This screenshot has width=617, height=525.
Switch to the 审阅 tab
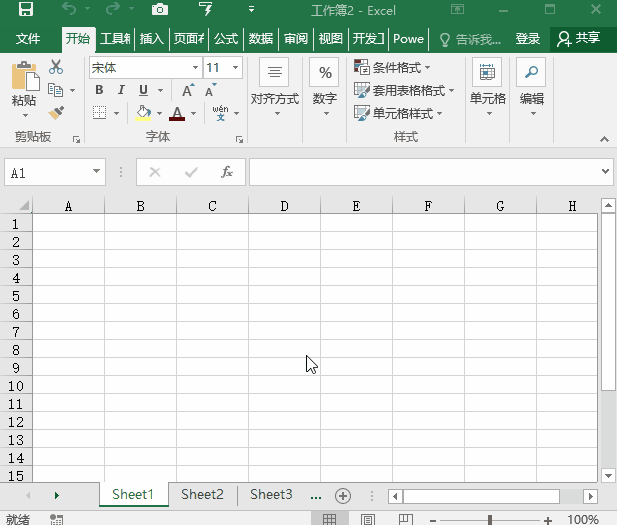(x=296, y=39)
